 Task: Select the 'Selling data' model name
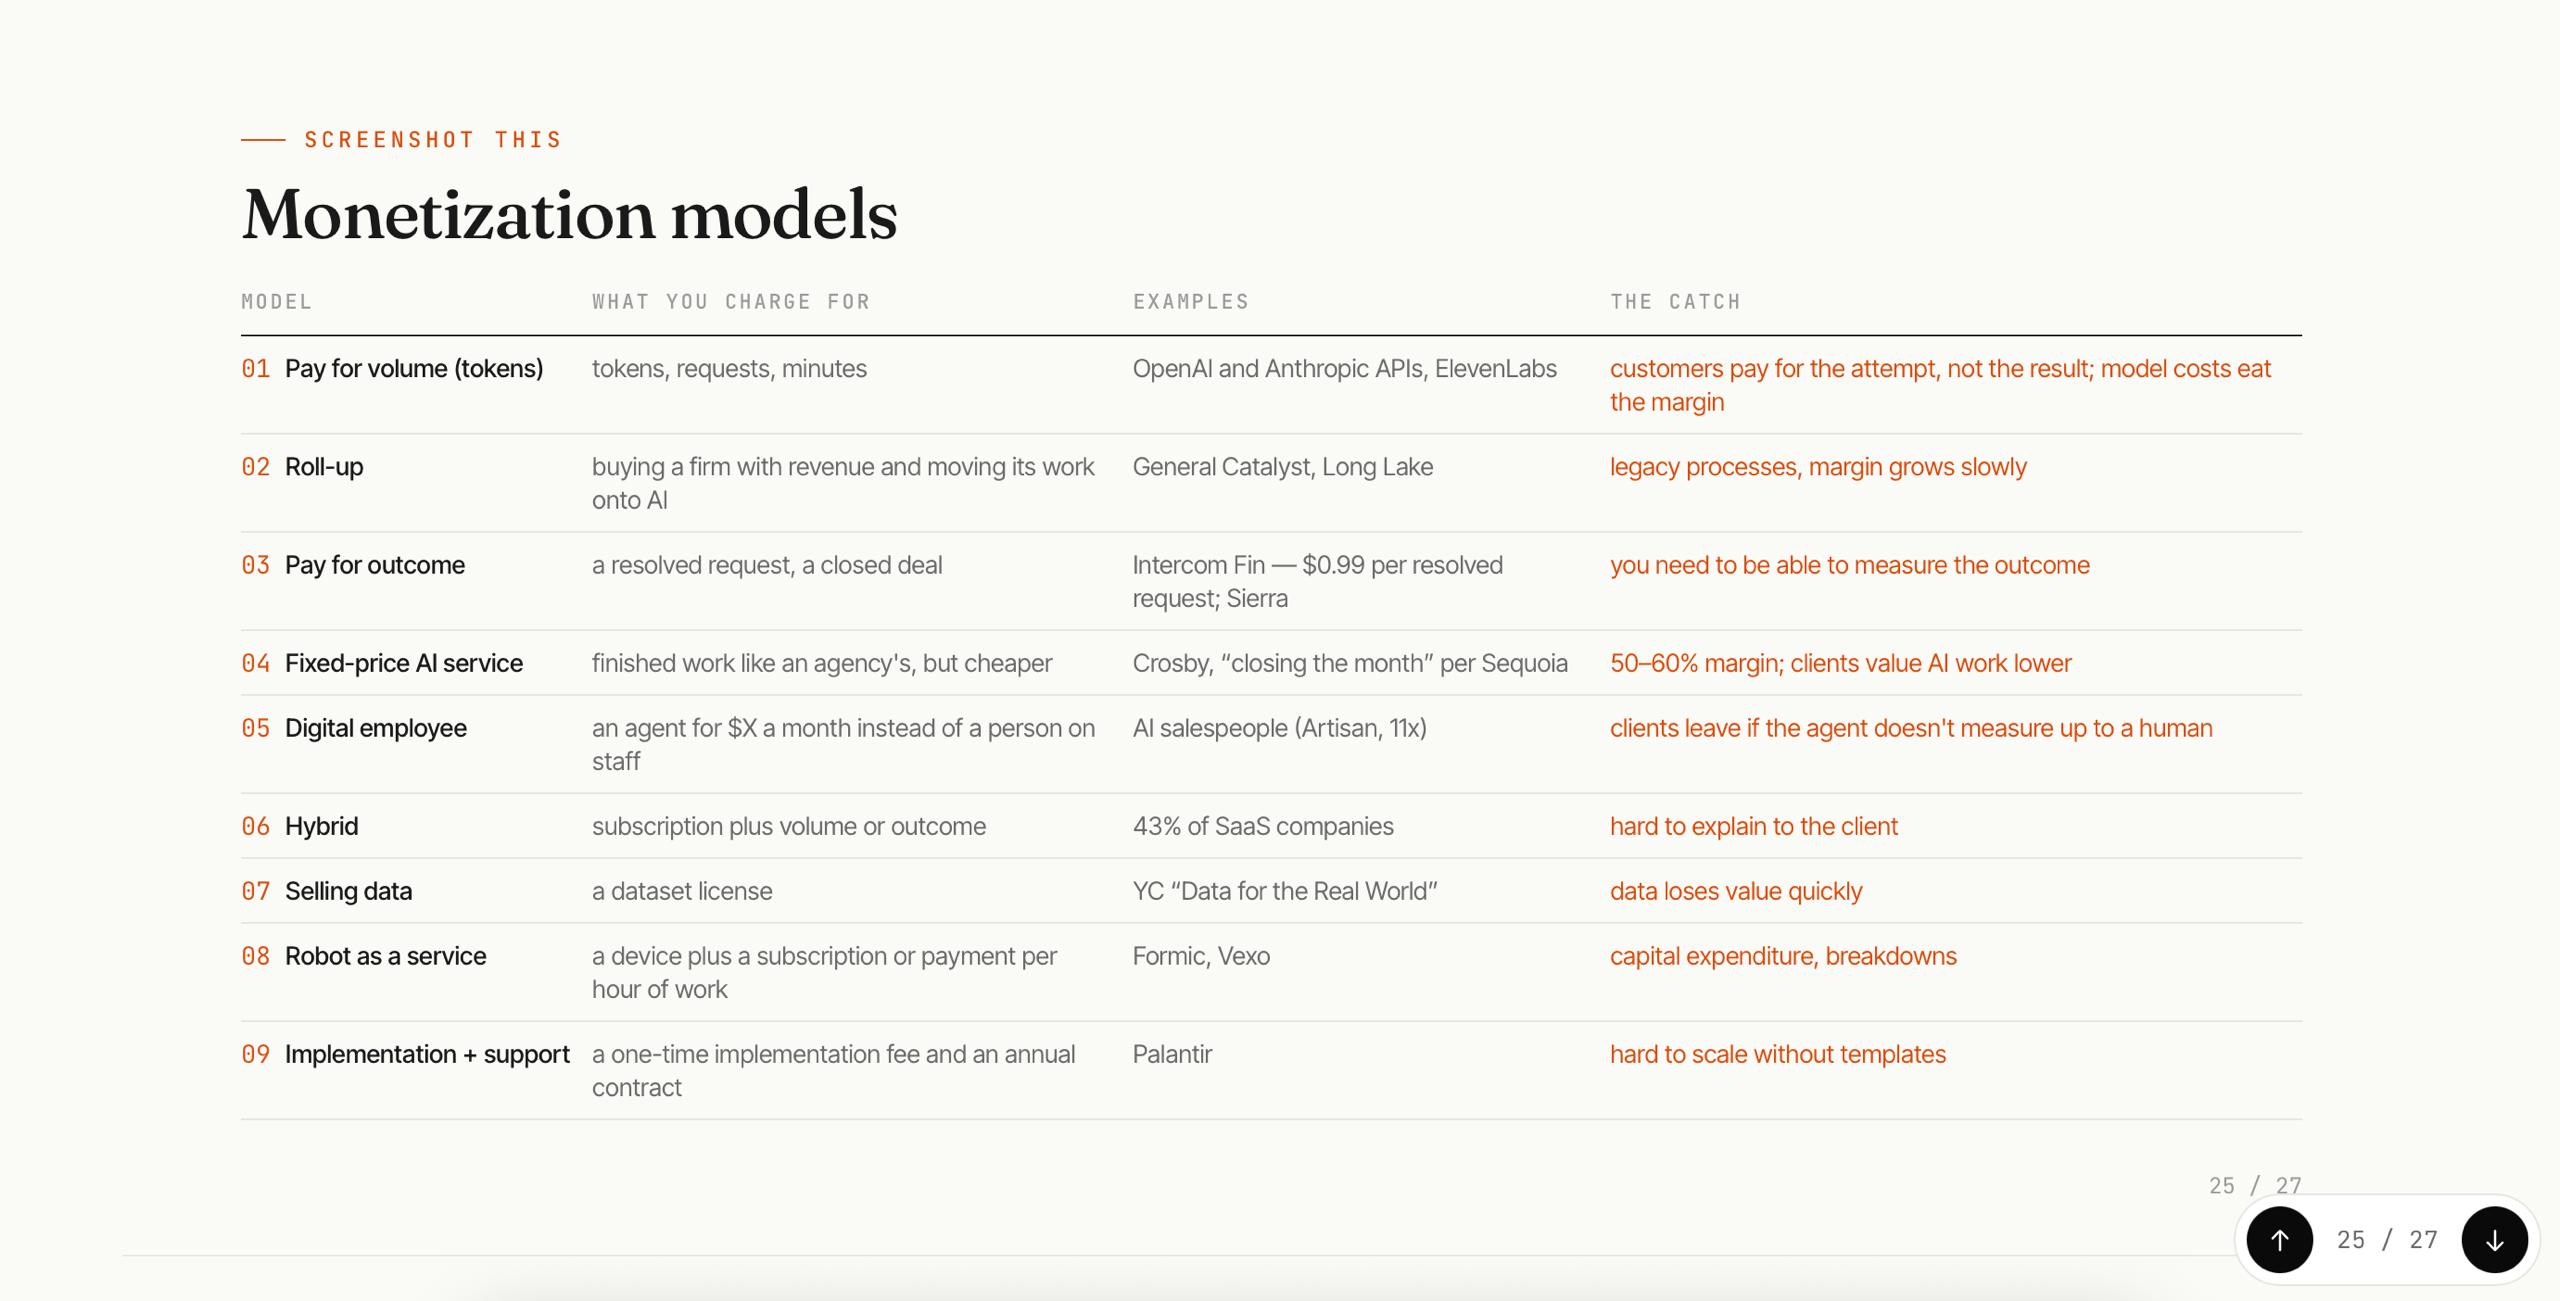coord(348,891)
